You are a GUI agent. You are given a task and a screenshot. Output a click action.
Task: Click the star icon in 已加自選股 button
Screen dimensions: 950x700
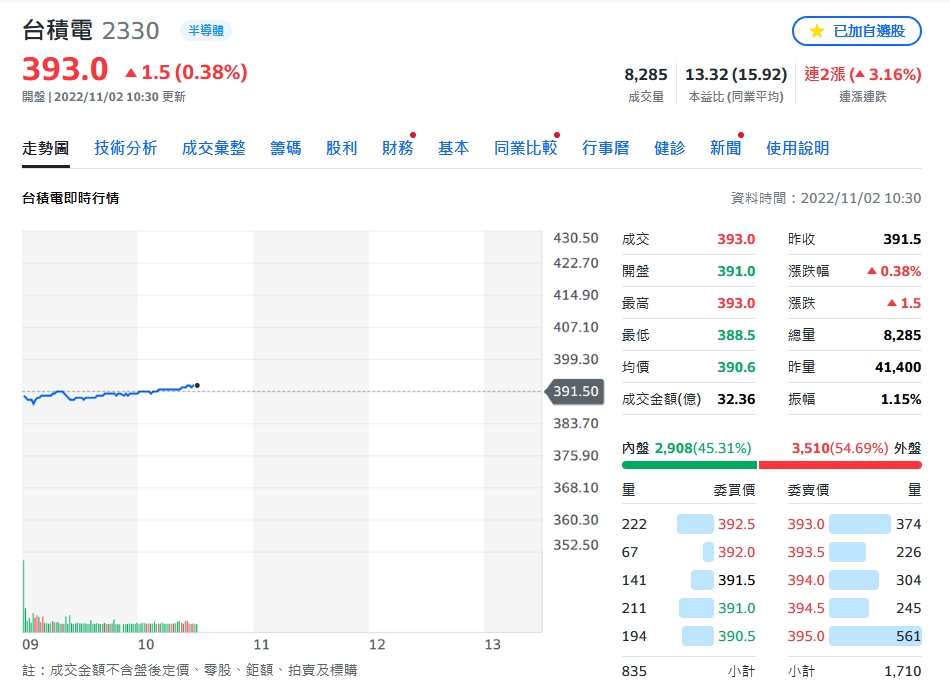816,31
